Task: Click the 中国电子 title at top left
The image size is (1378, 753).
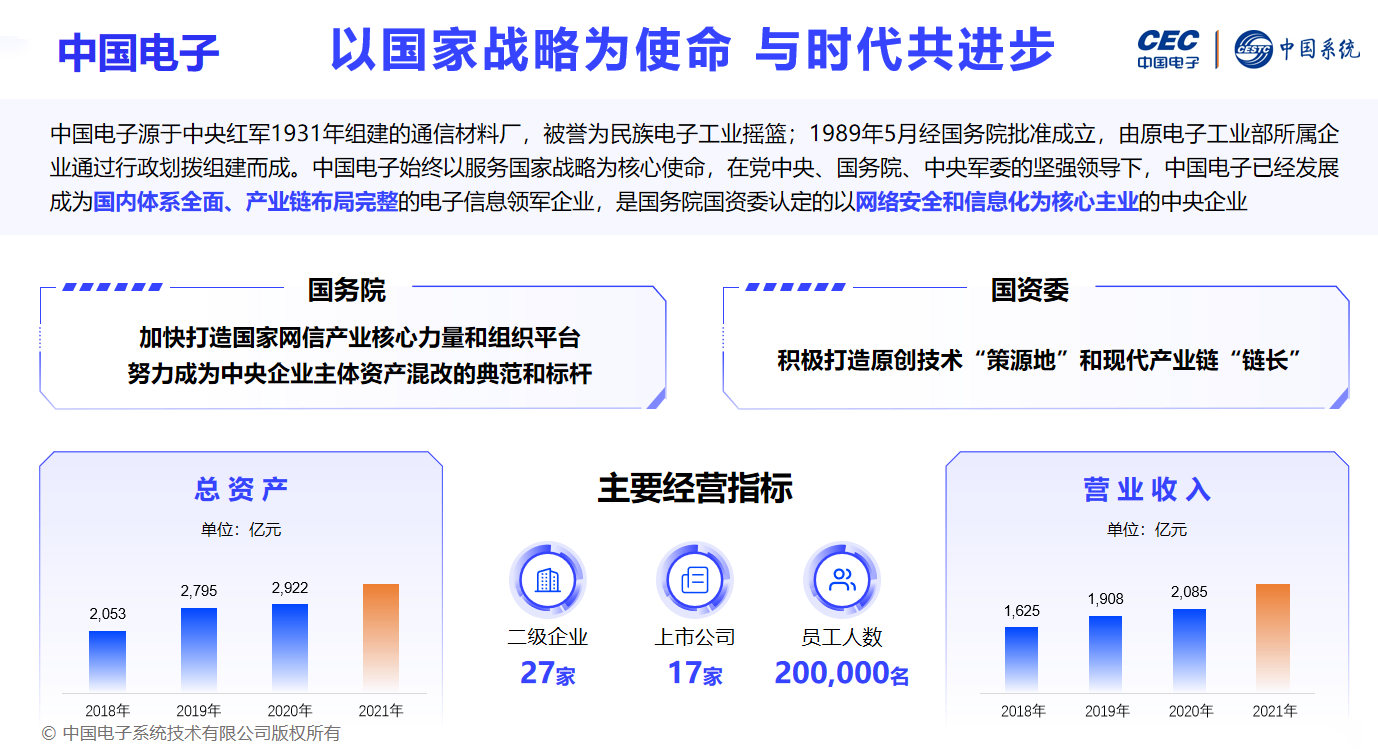Action: [138, 52]
